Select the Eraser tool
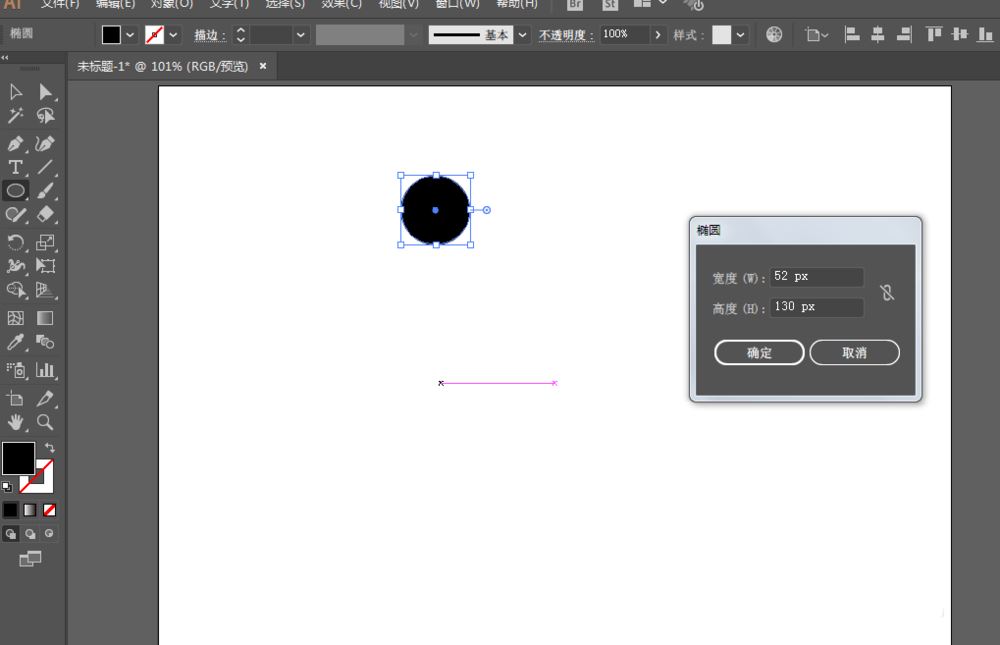The image size is (1000, 645). pos(46,215)
